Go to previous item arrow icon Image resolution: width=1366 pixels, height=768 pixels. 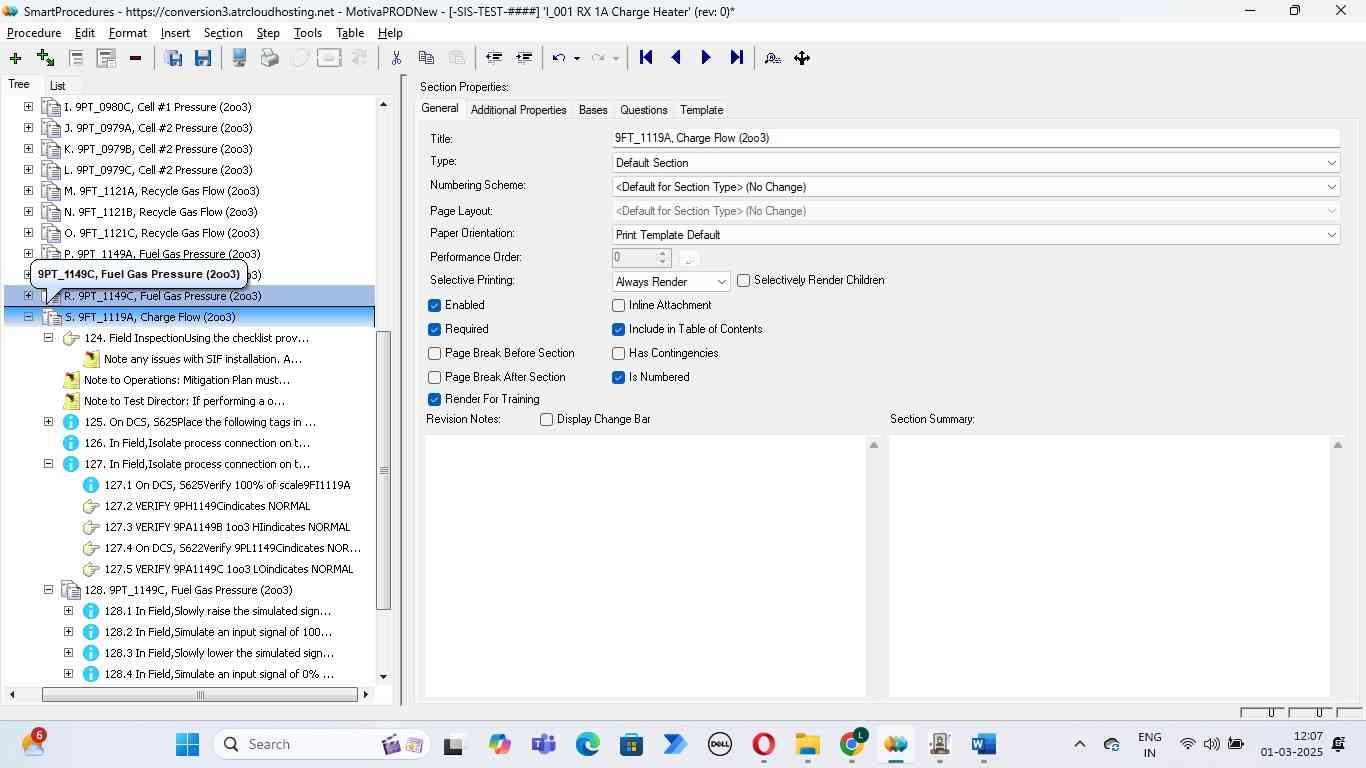tap(676, 58)
